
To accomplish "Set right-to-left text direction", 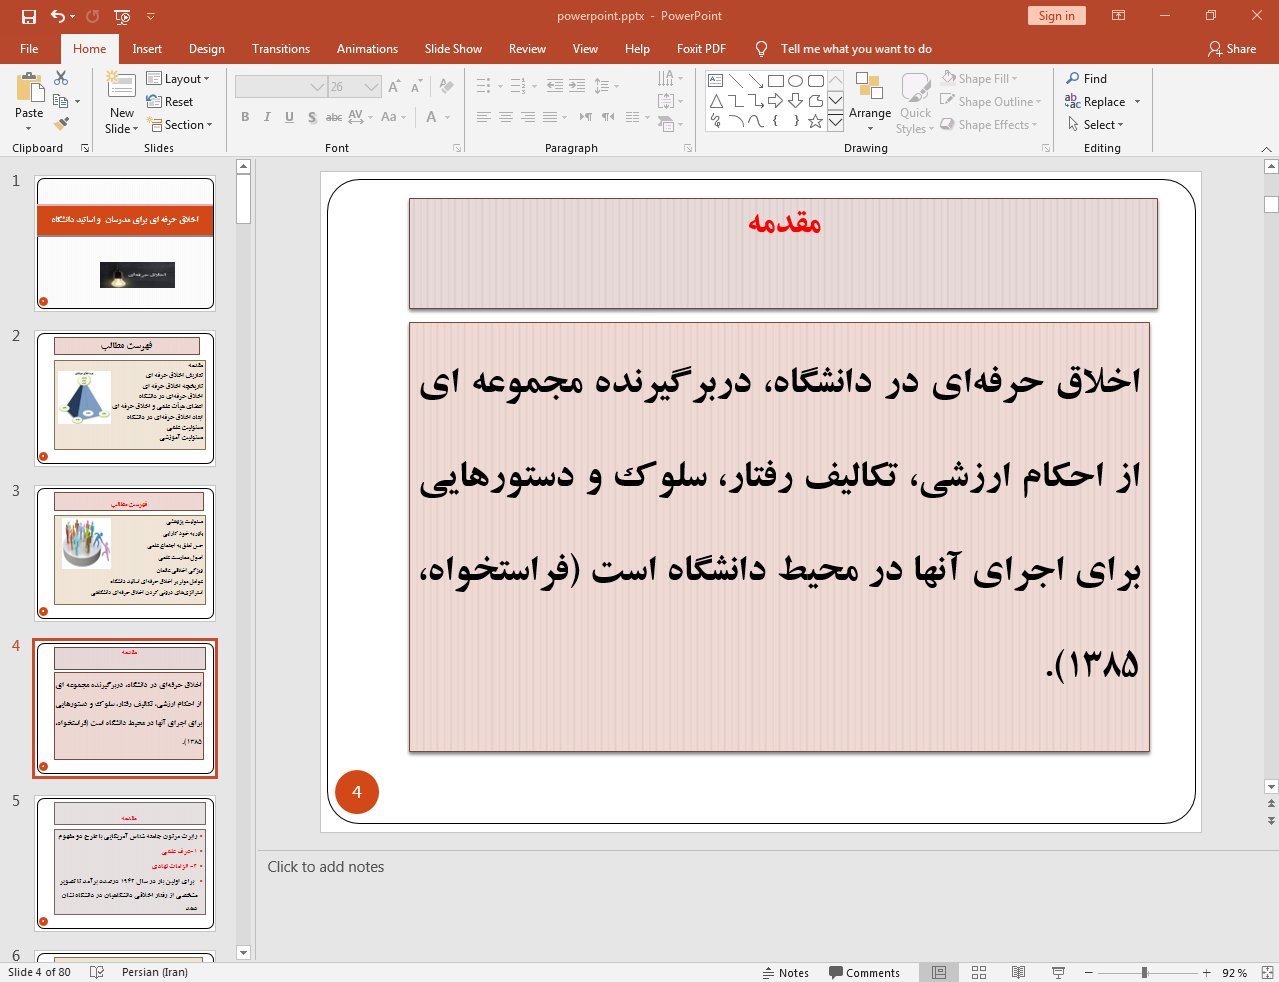I will coord(608,117).
